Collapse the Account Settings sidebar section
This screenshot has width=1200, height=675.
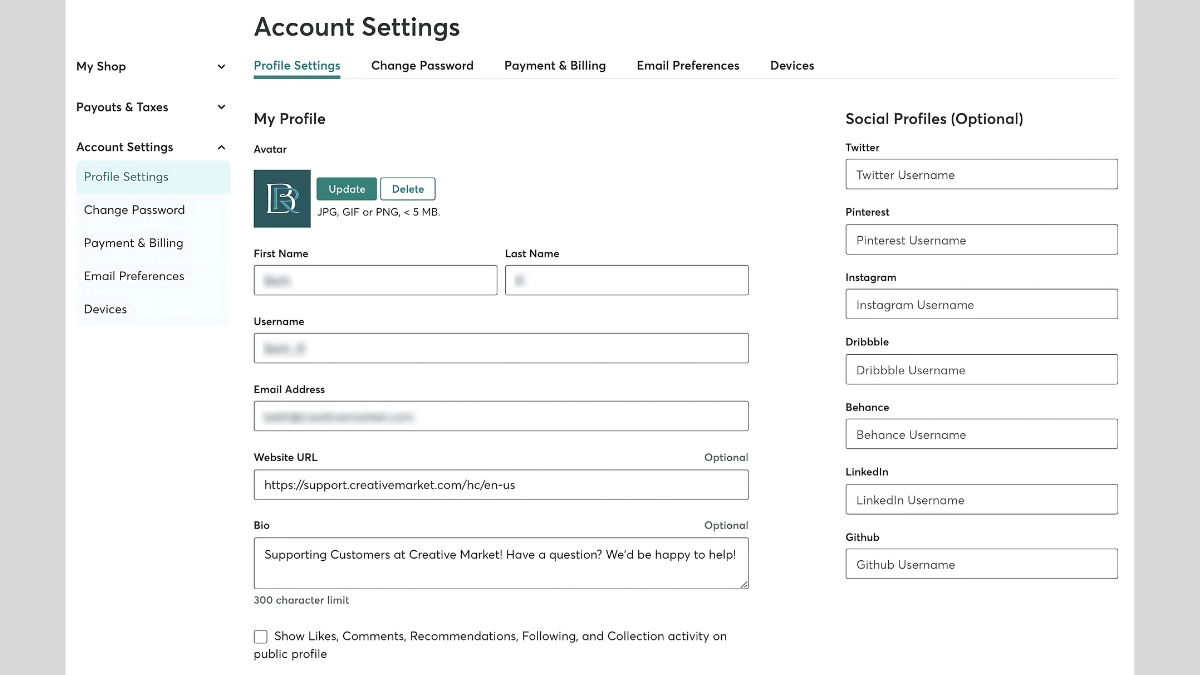(x=152, y=147)
